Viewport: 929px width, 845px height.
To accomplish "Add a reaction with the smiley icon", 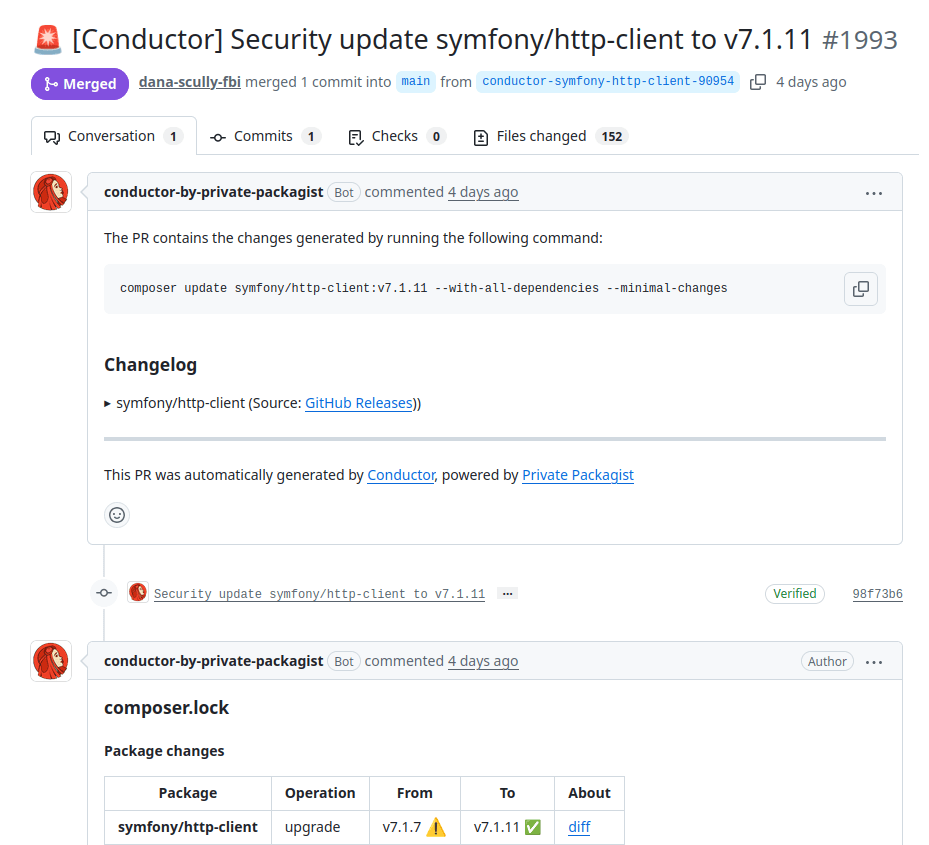I will click(117, 515).
